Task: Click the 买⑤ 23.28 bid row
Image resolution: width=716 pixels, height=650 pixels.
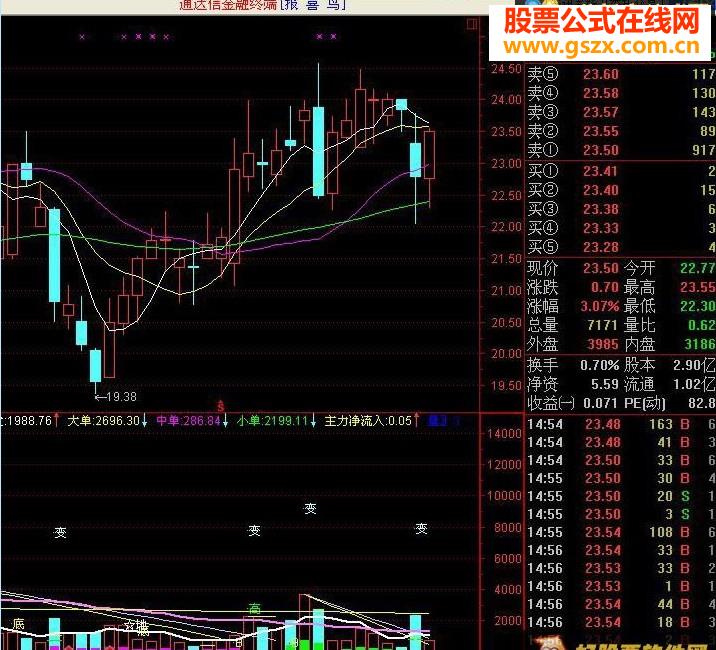Action: (x=621, y=247)
